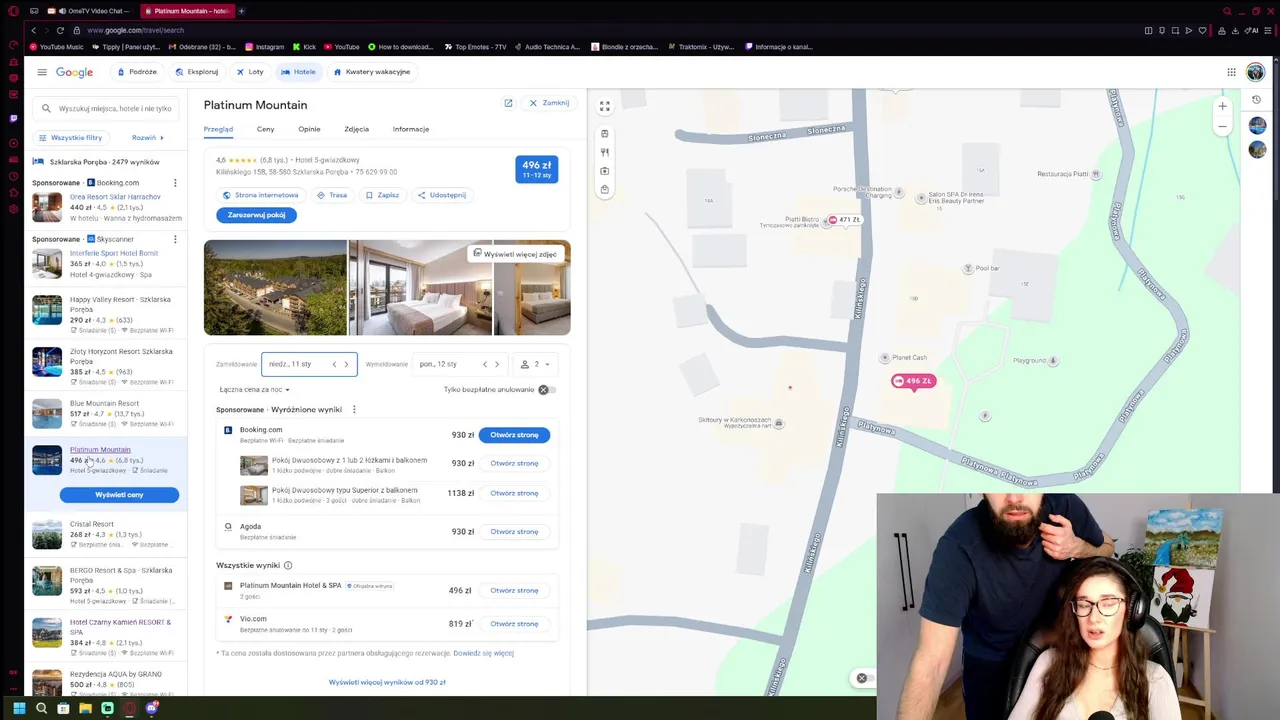Show attractions camera icon on map
1280x720 pixels.
tap(604, 171)
